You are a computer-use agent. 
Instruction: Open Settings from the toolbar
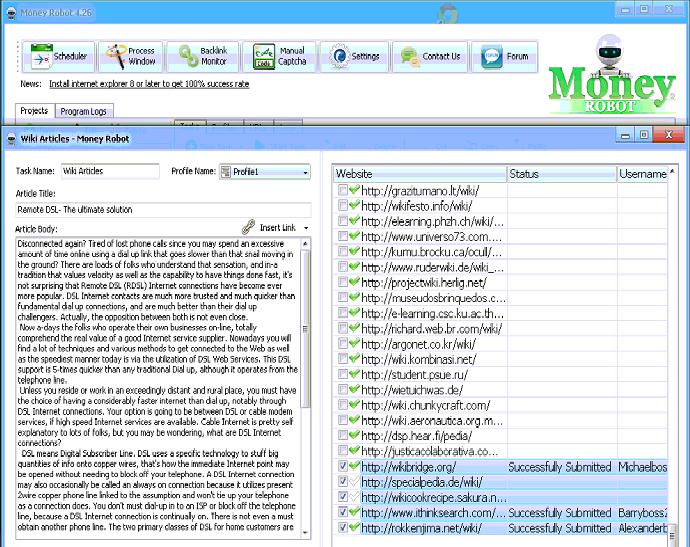(x=355, y=56)
